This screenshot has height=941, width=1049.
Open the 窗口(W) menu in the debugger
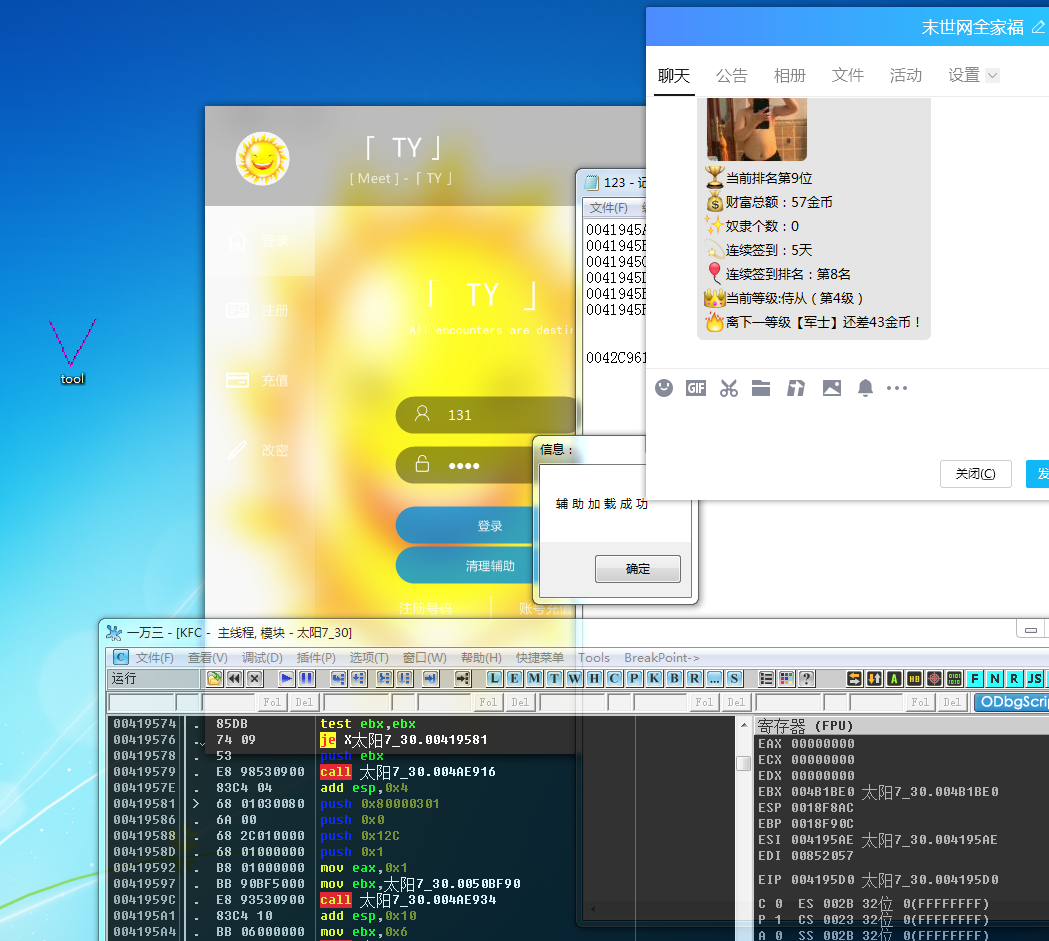(425, 657)
